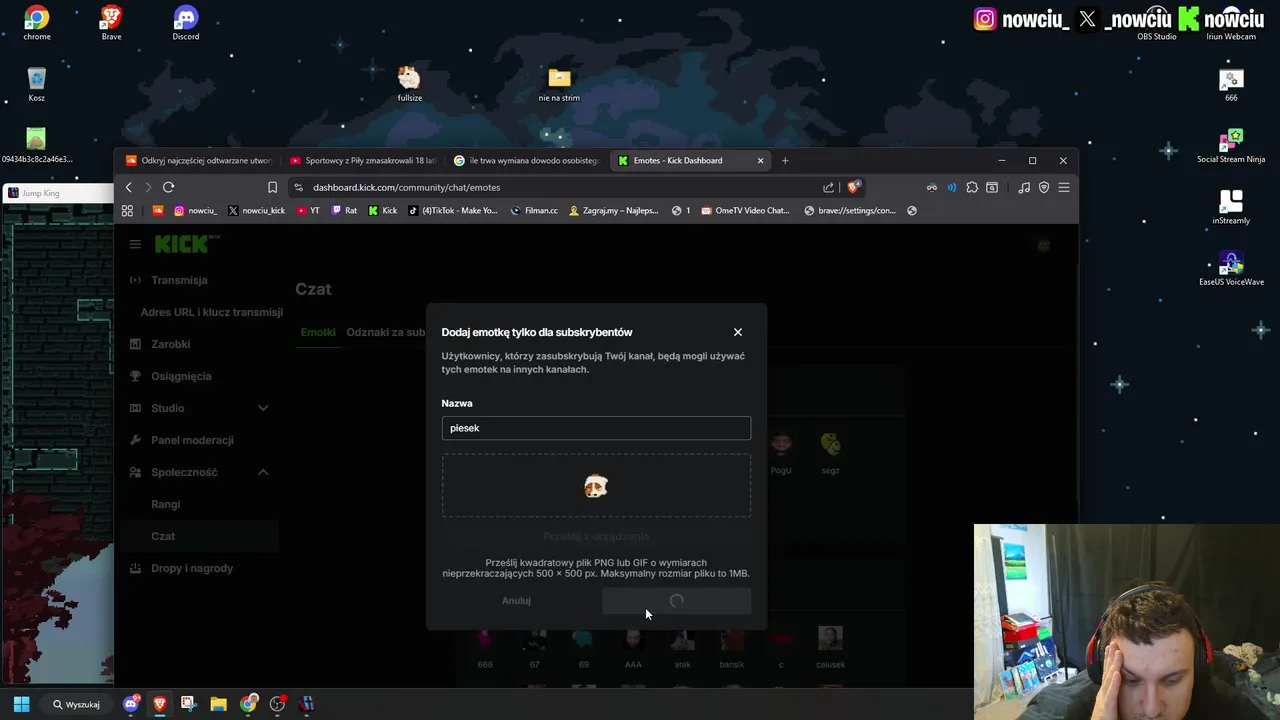Open the brave://settings bookmark
1280x720 pixels.
point(850,210)
